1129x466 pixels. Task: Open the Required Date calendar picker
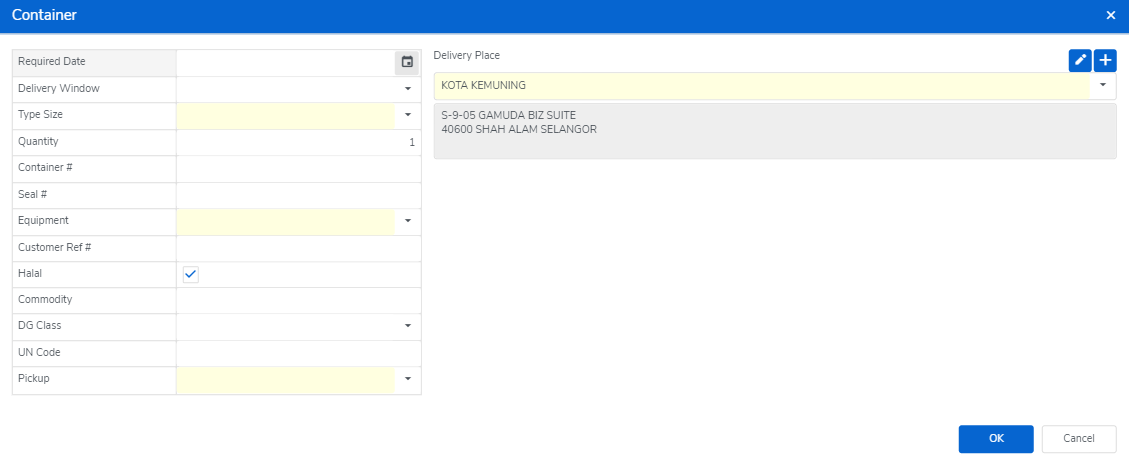pos(407,62)
